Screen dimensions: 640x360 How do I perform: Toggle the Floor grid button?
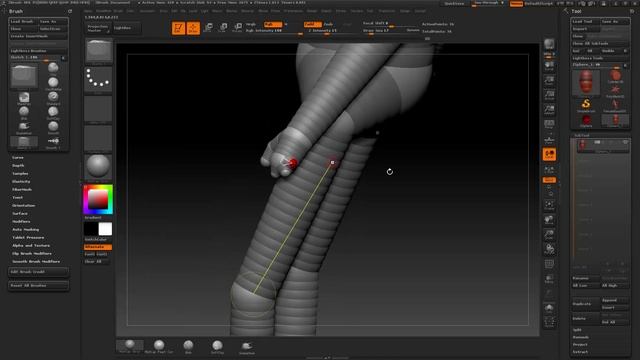[549, 140]
